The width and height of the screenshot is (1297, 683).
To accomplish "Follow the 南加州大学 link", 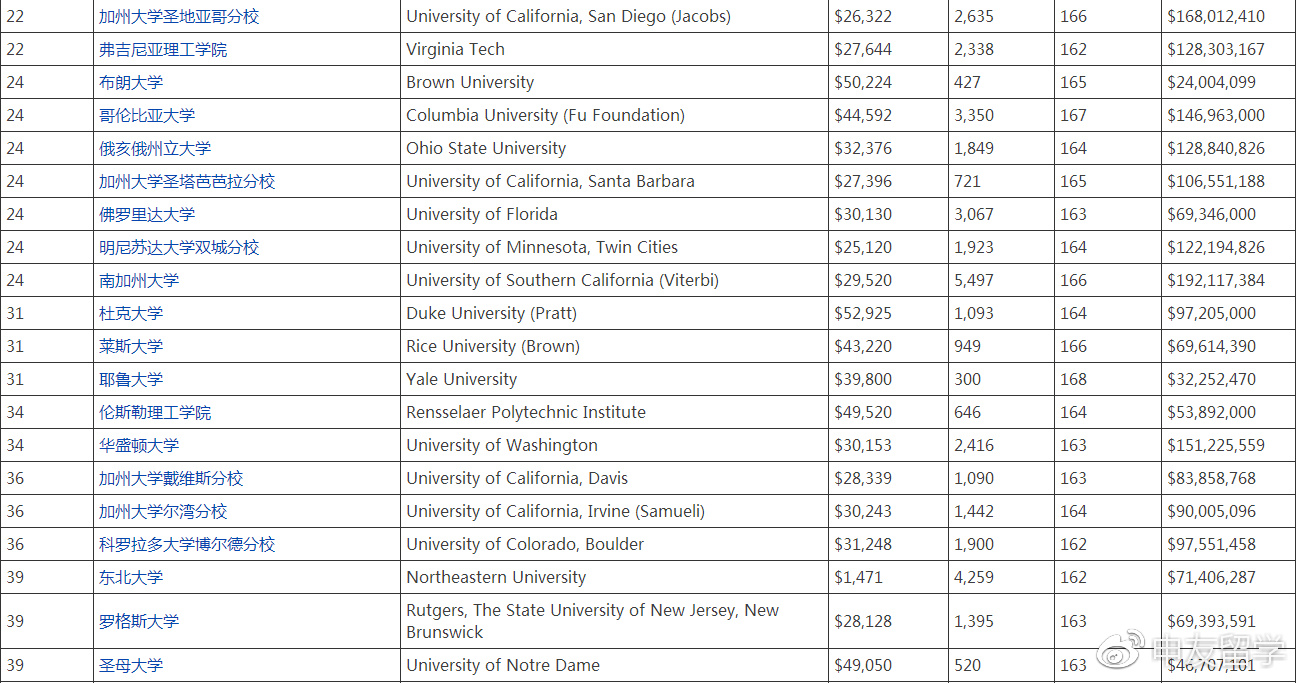I will 139,281.
